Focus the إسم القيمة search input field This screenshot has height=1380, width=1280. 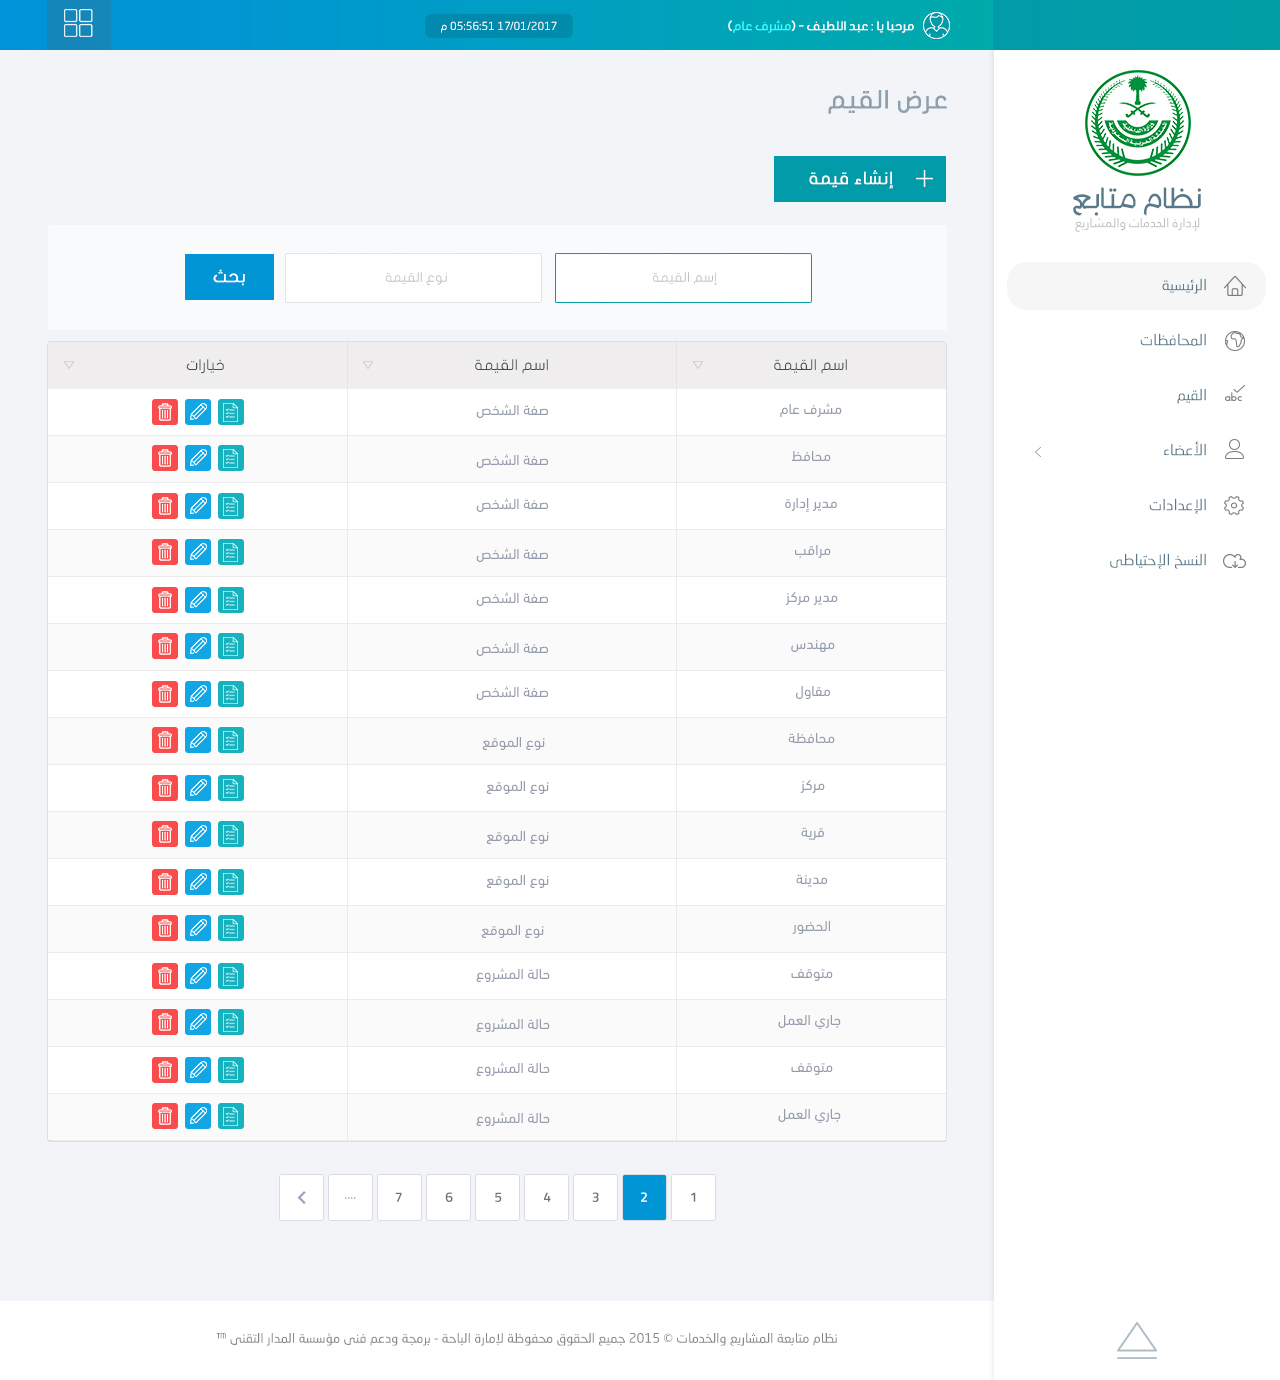click(683, 278)
